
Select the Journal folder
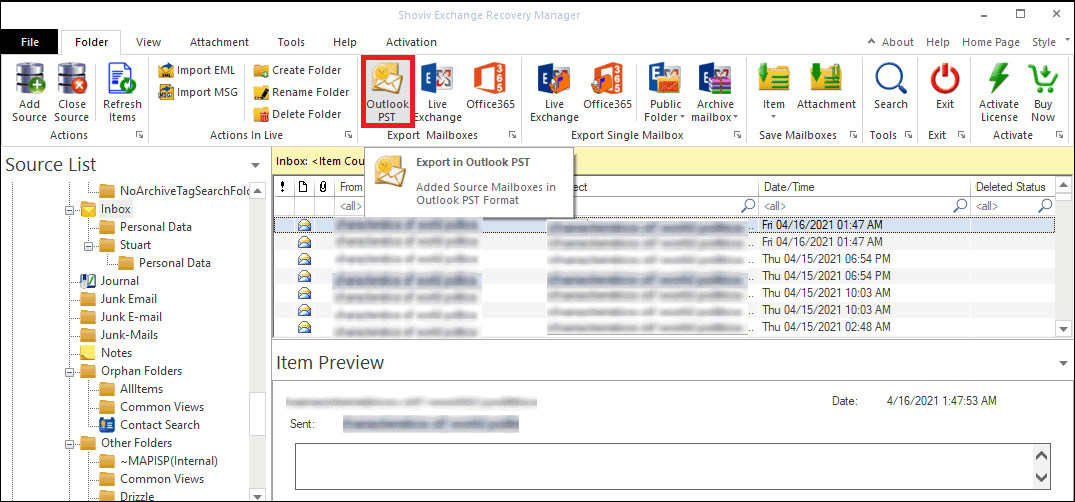point(119,281)
